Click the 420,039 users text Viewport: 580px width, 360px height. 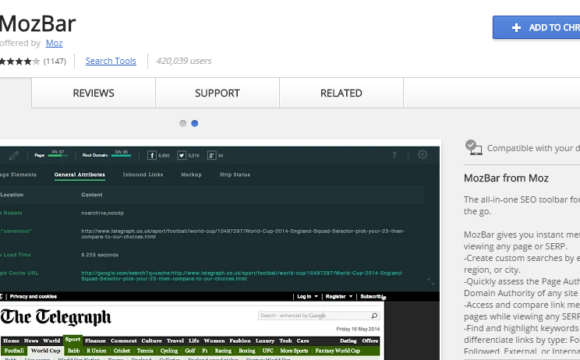click(x=183, y=61)
